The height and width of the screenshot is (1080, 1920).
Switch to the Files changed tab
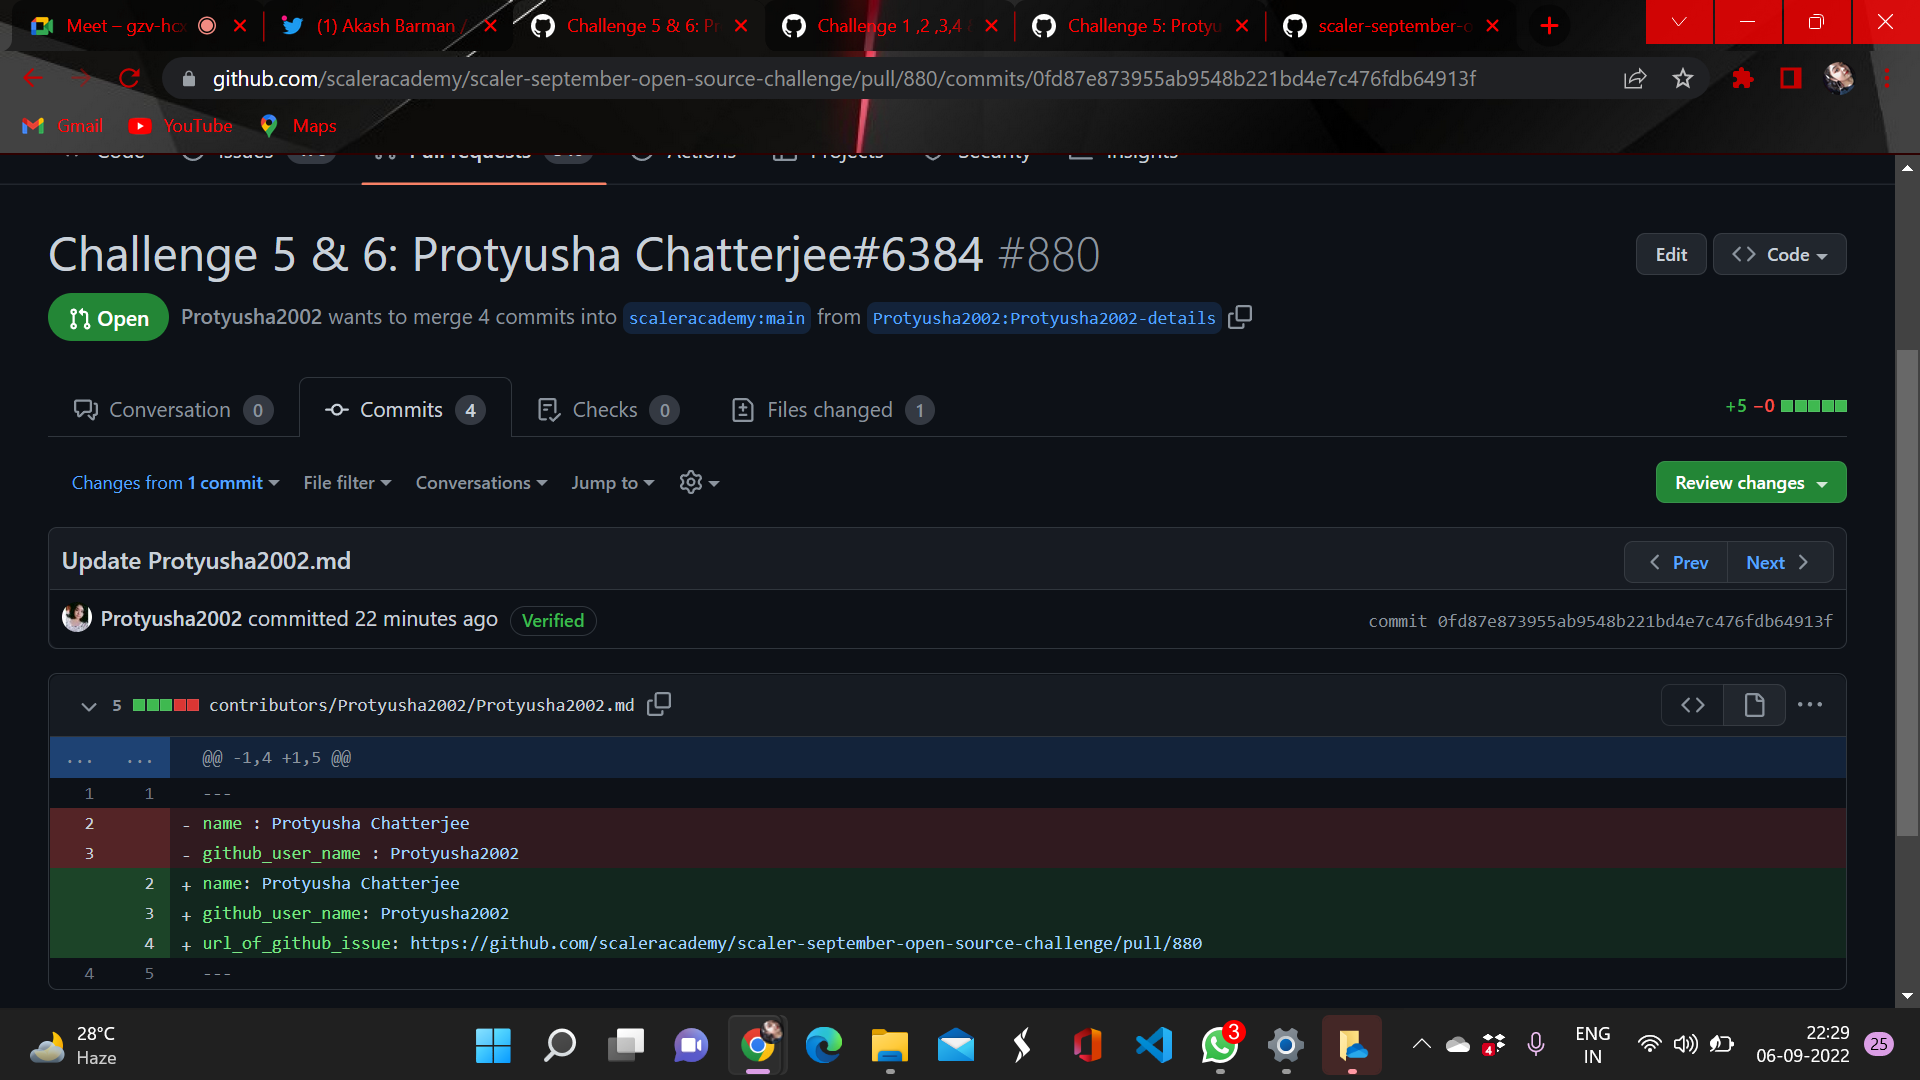(829, 409)
